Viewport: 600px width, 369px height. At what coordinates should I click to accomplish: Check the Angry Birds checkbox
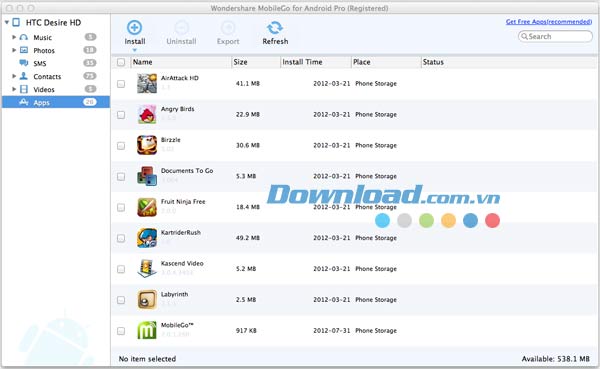pyautogui.click(x=121, y=114)
